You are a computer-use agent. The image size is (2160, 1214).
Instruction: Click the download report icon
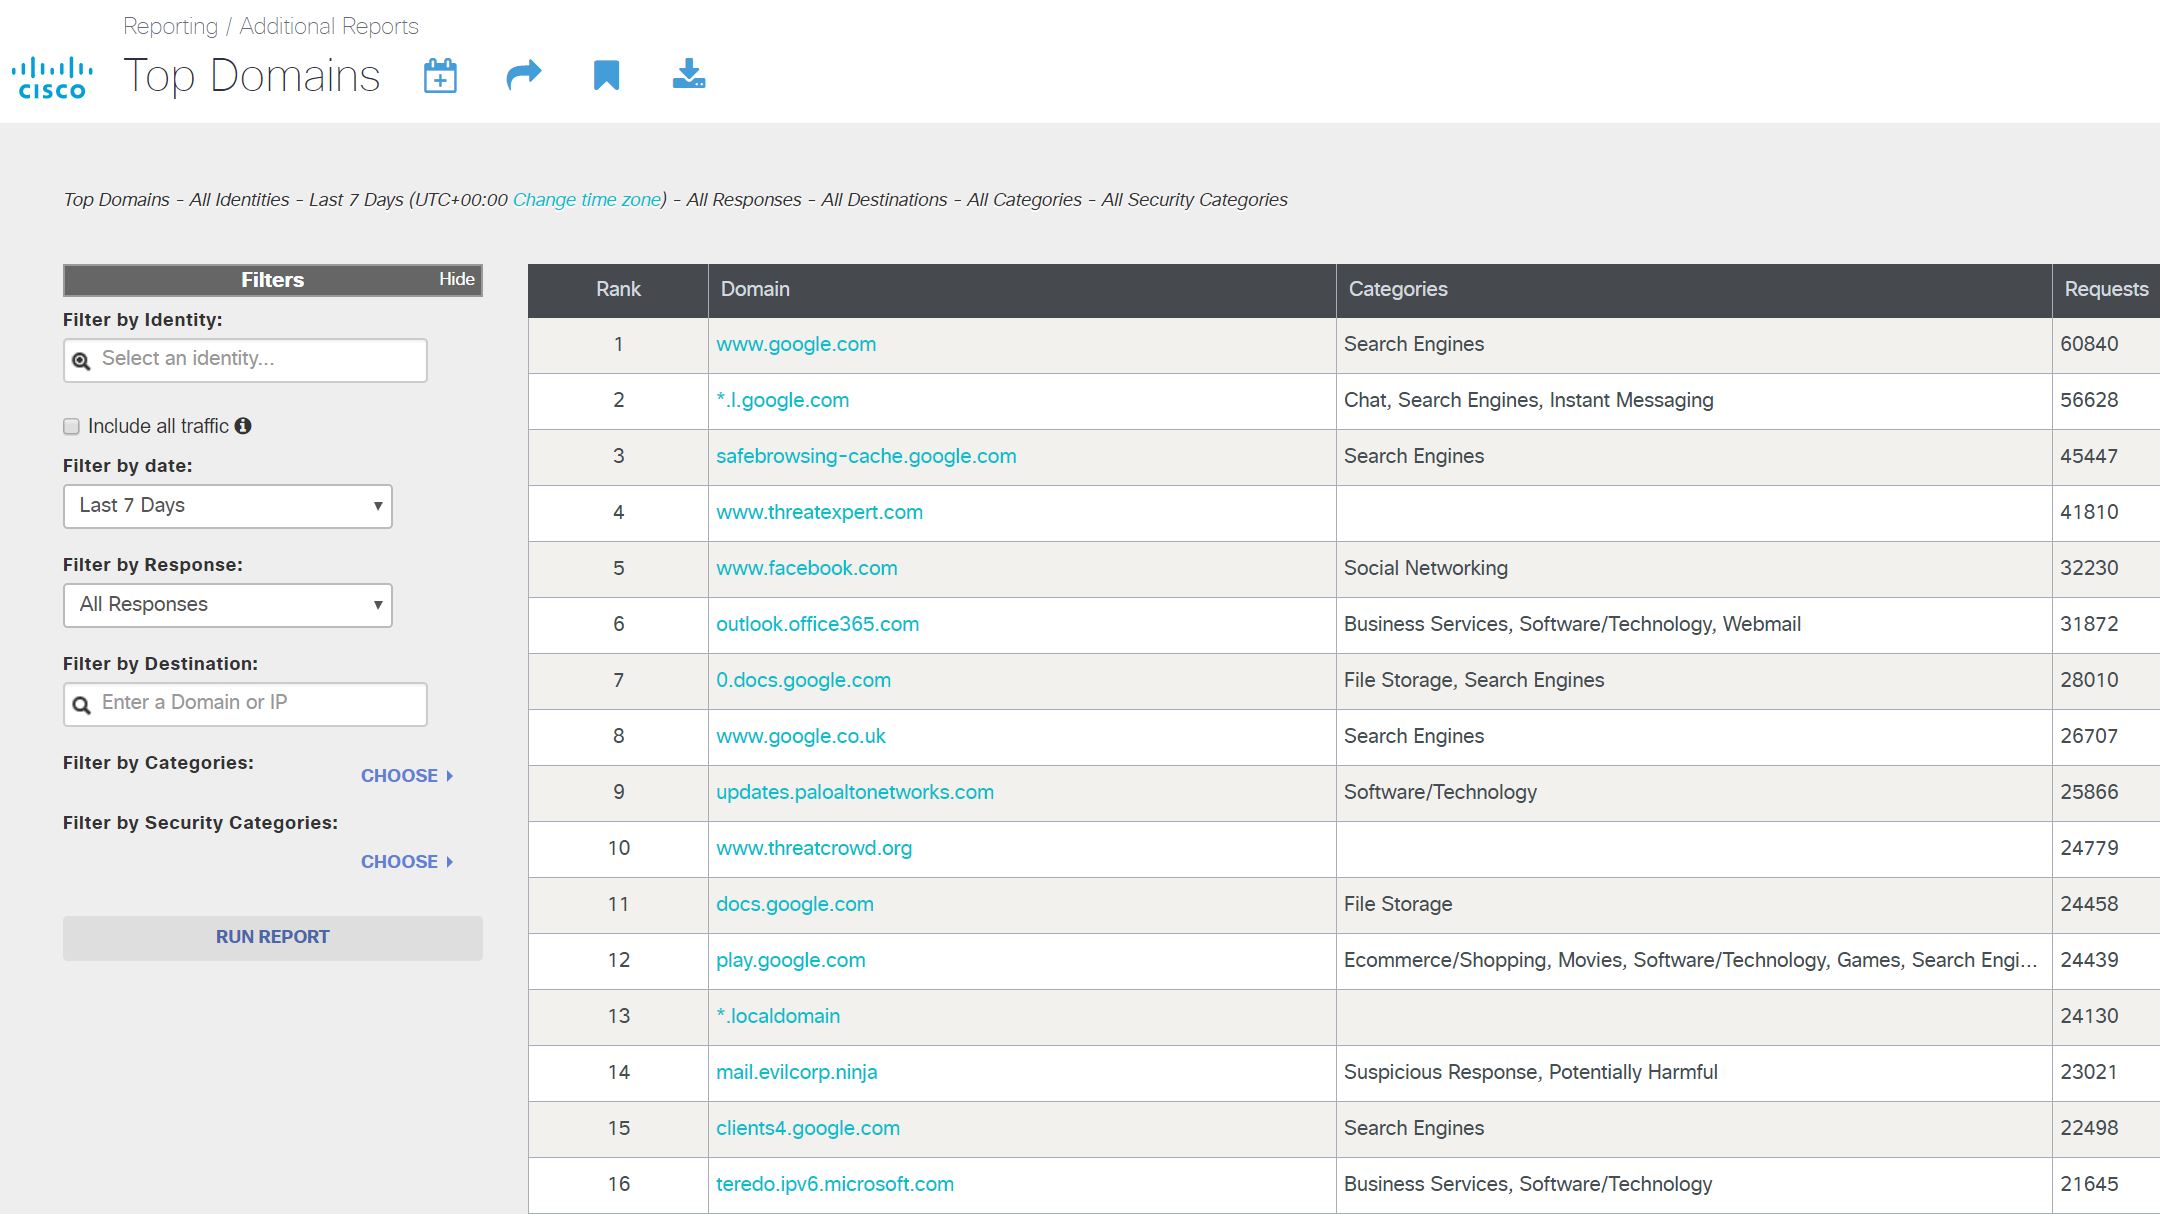click(689, 74)
